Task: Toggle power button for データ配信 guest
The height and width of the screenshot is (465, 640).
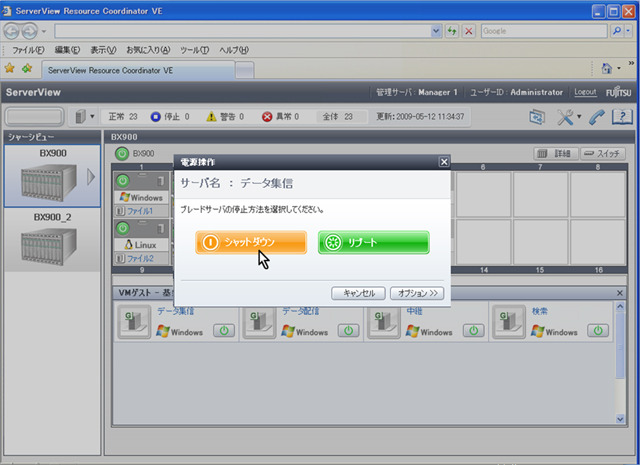Action: [349, 331]
